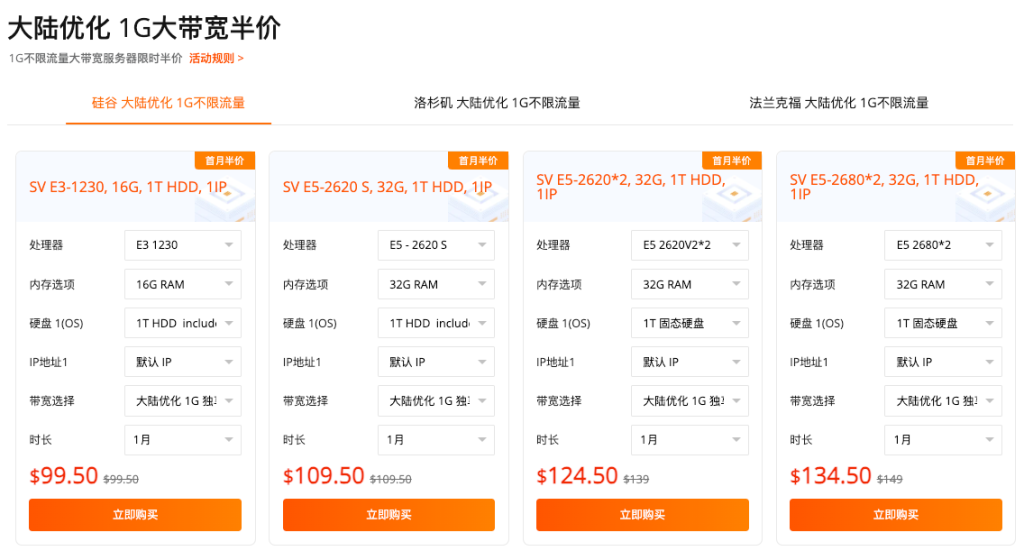Image resolution: width=1024 pixels, height=551 pixels.
Task: Open 1T 固态硬盘 disk dropdown in E5-2680*2 card
Action: (x=942, y=323)
